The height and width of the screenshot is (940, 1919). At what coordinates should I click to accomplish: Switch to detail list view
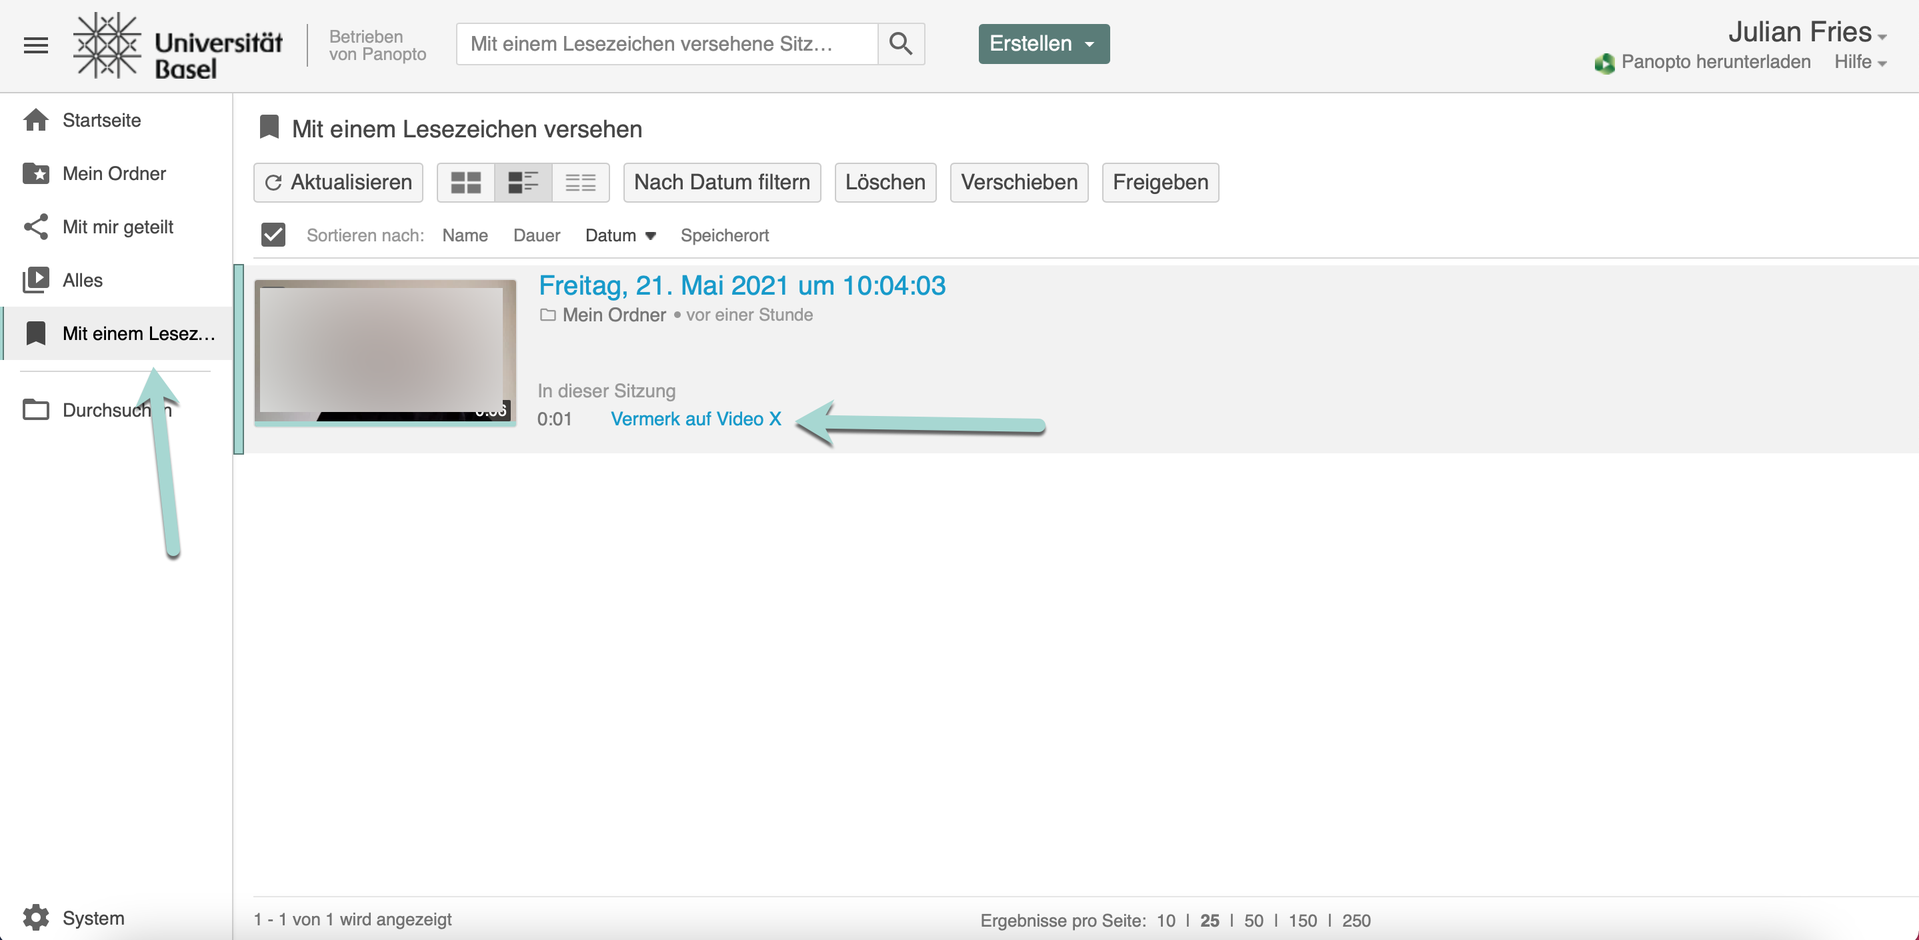pos(523,182)
